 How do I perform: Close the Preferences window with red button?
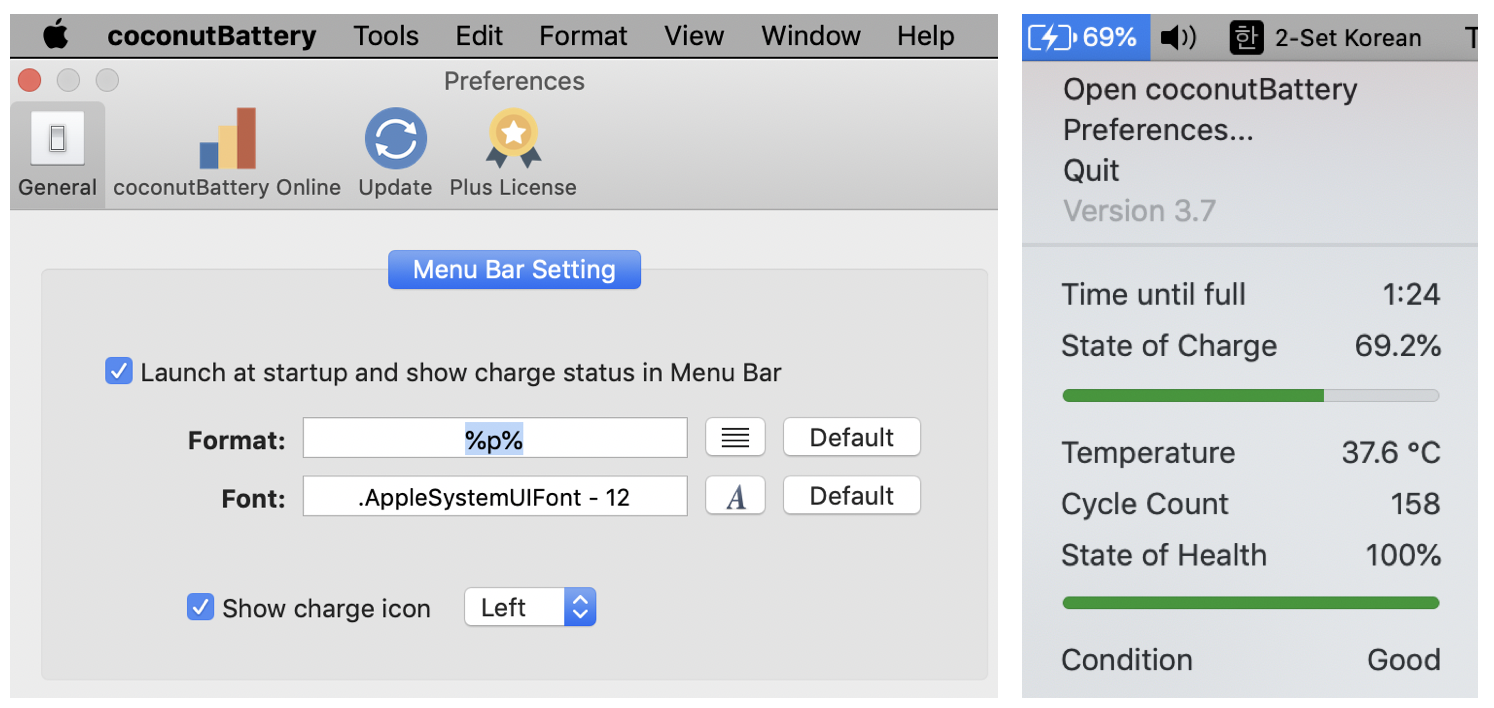30,80
